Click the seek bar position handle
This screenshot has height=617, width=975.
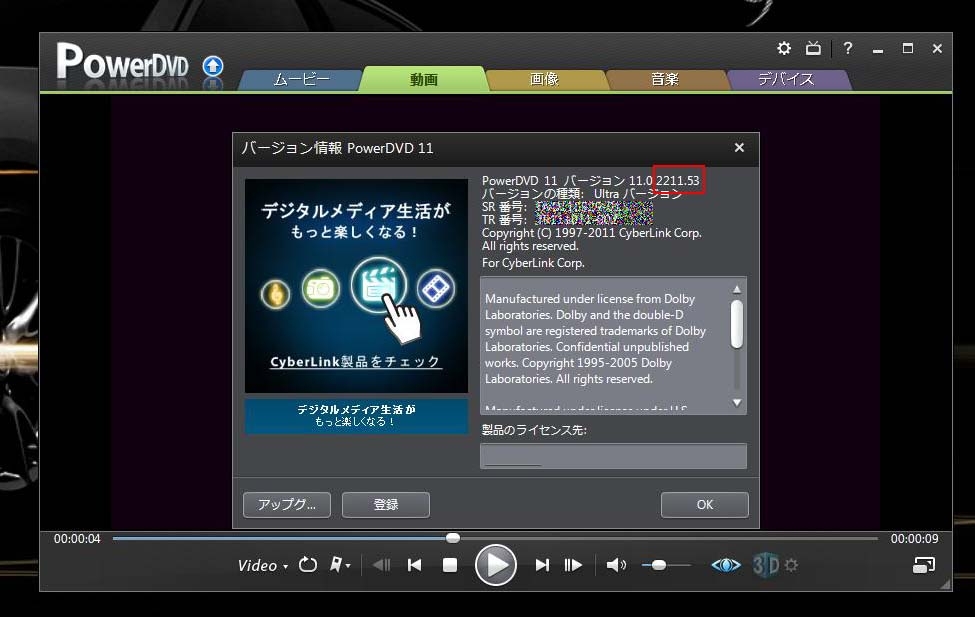tap(453, 538)
